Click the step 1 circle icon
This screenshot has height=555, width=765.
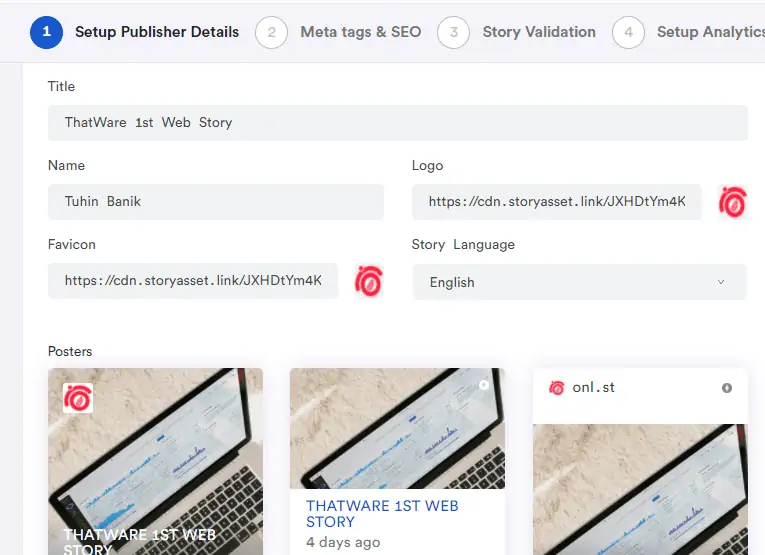coord(46,32)
